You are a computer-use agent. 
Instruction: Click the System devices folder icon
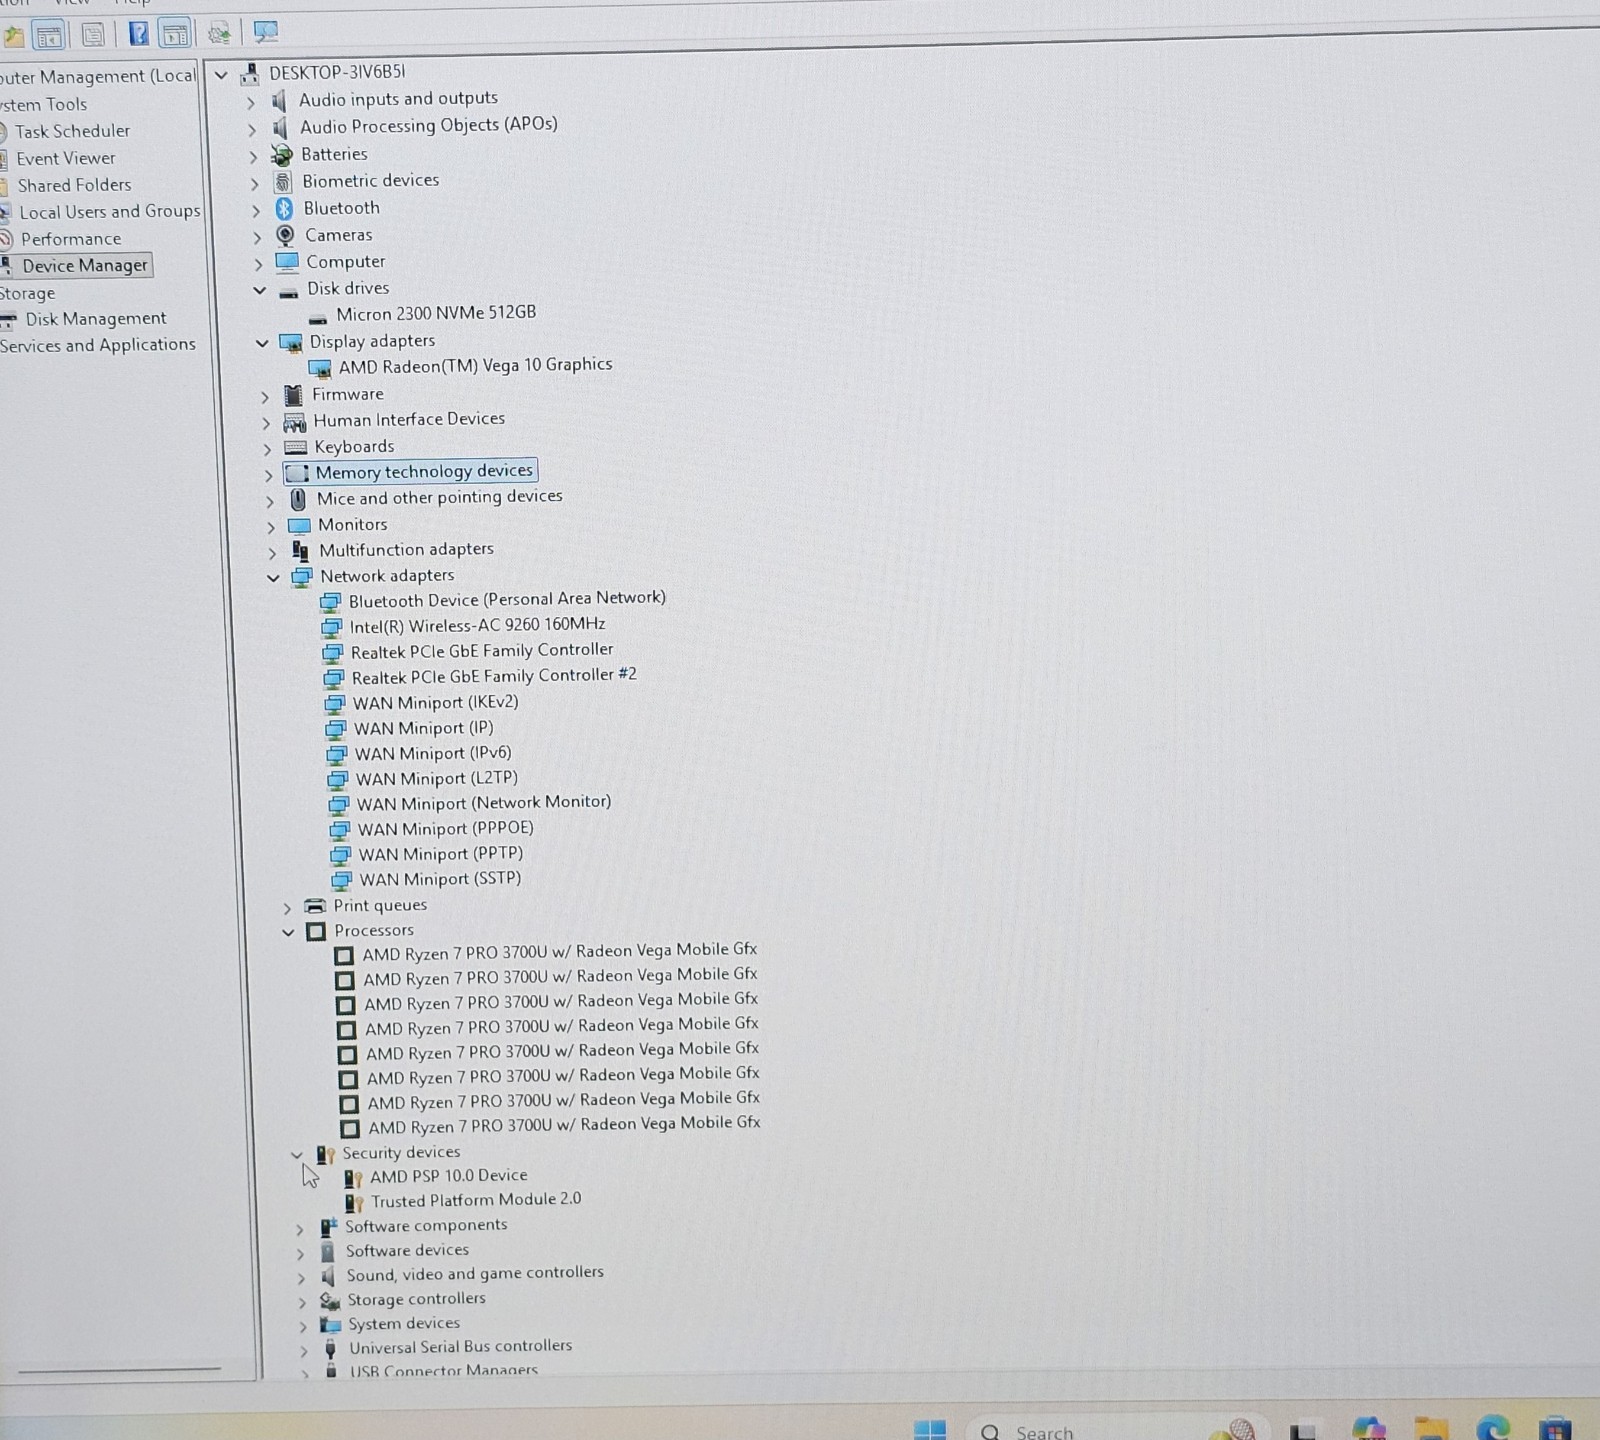tap(330, 1325)
